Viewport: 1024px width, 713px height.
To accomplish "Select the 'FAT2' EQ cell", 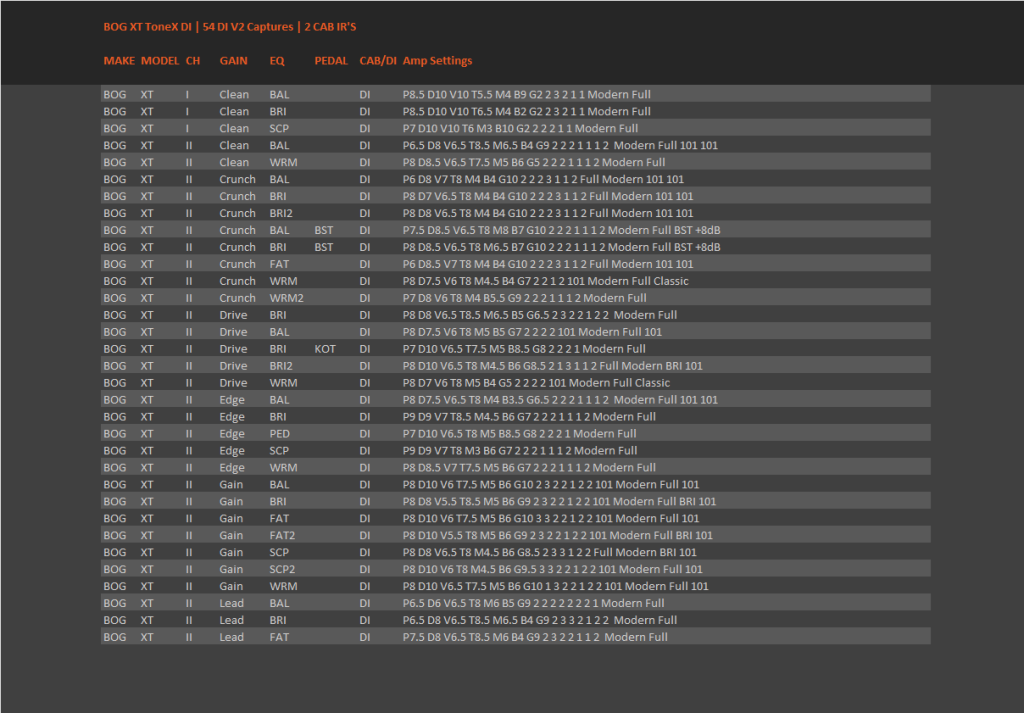I will pos(282,536).
